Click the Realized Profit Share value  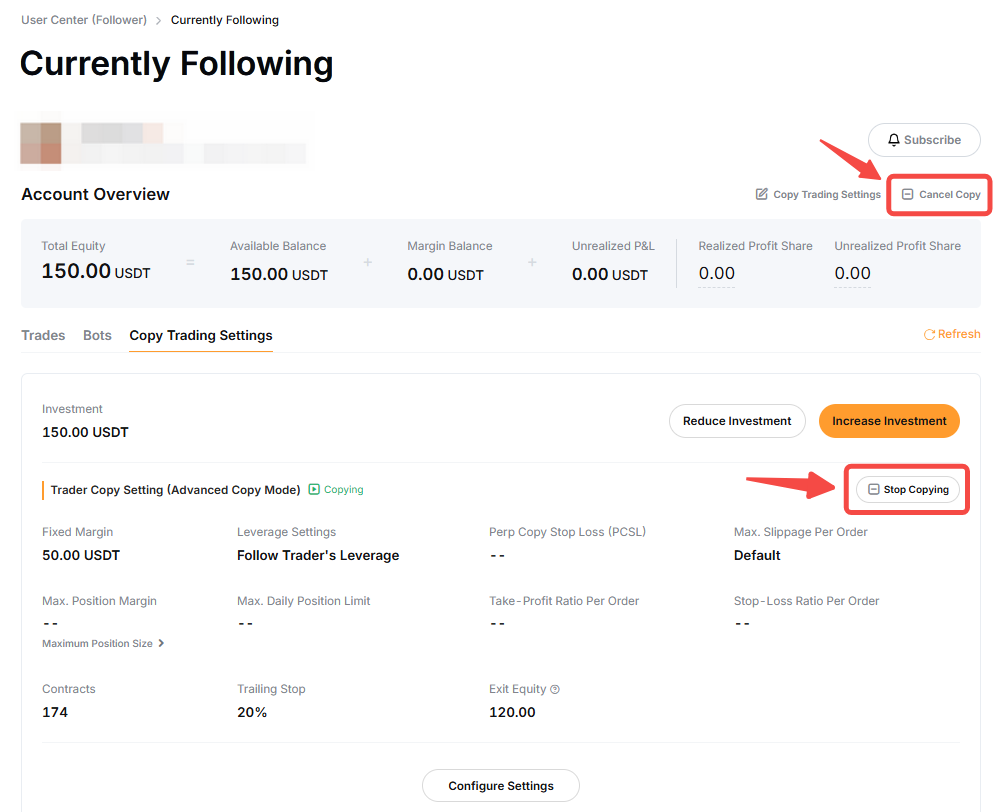coord(717,274)
